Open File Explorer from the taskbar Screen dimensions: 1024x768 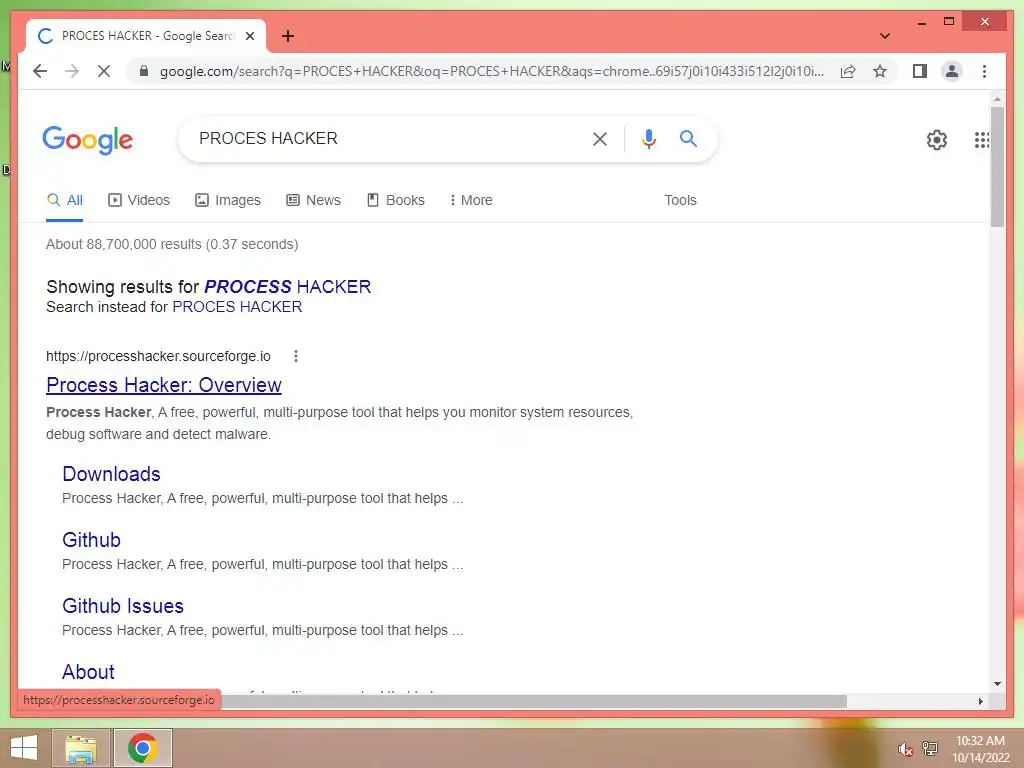[x=81, y=748]
